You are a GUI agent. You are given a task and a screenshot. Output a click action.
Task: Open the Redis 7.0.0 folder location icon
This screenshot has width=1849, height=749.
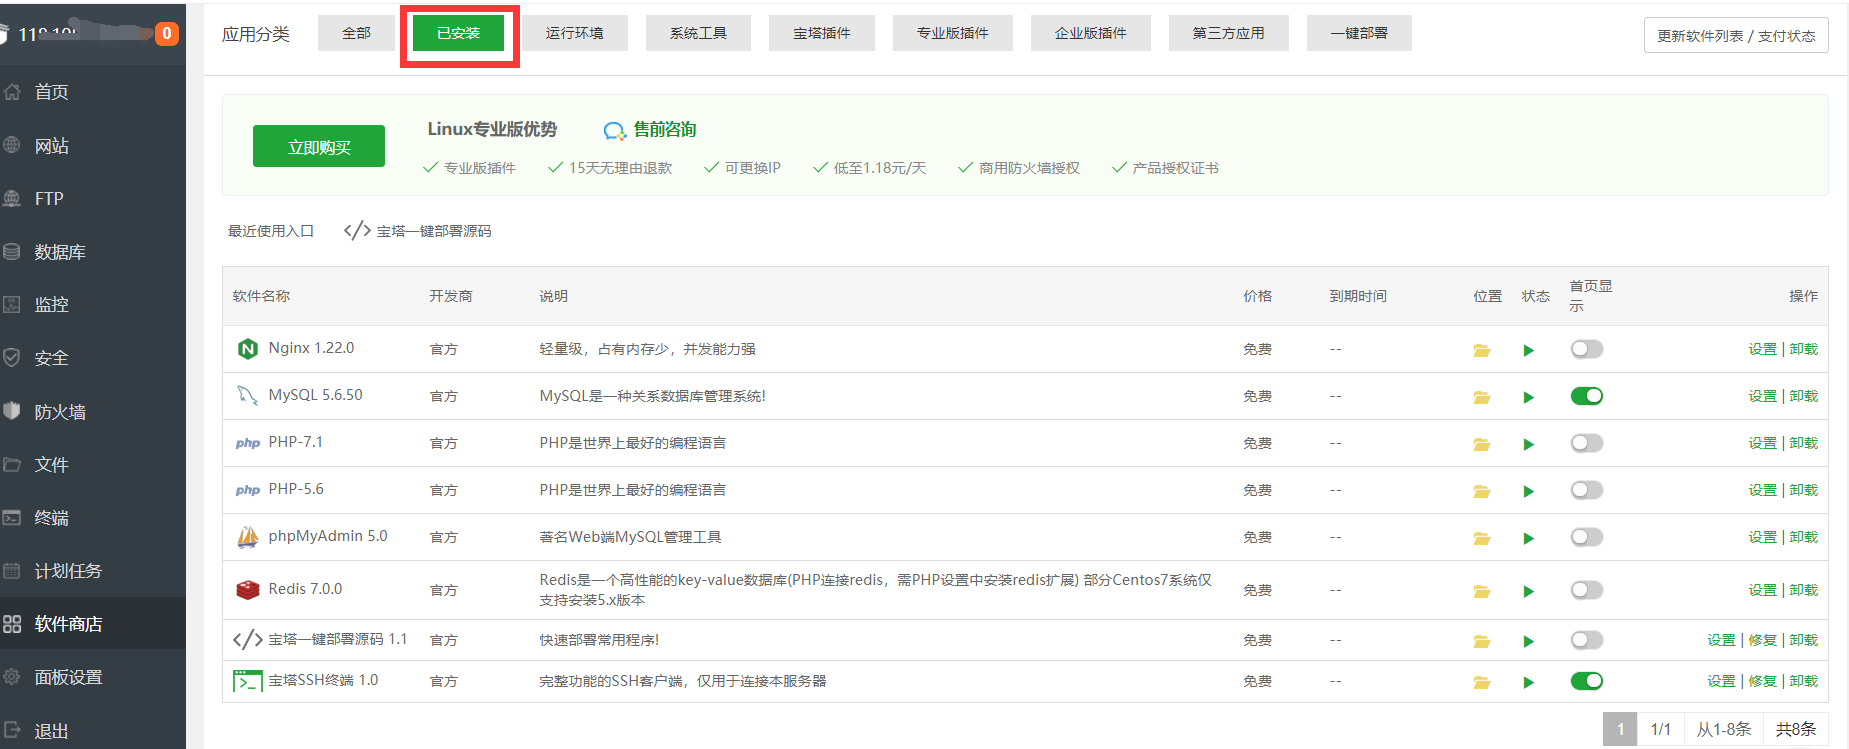tap(1481, 591)
